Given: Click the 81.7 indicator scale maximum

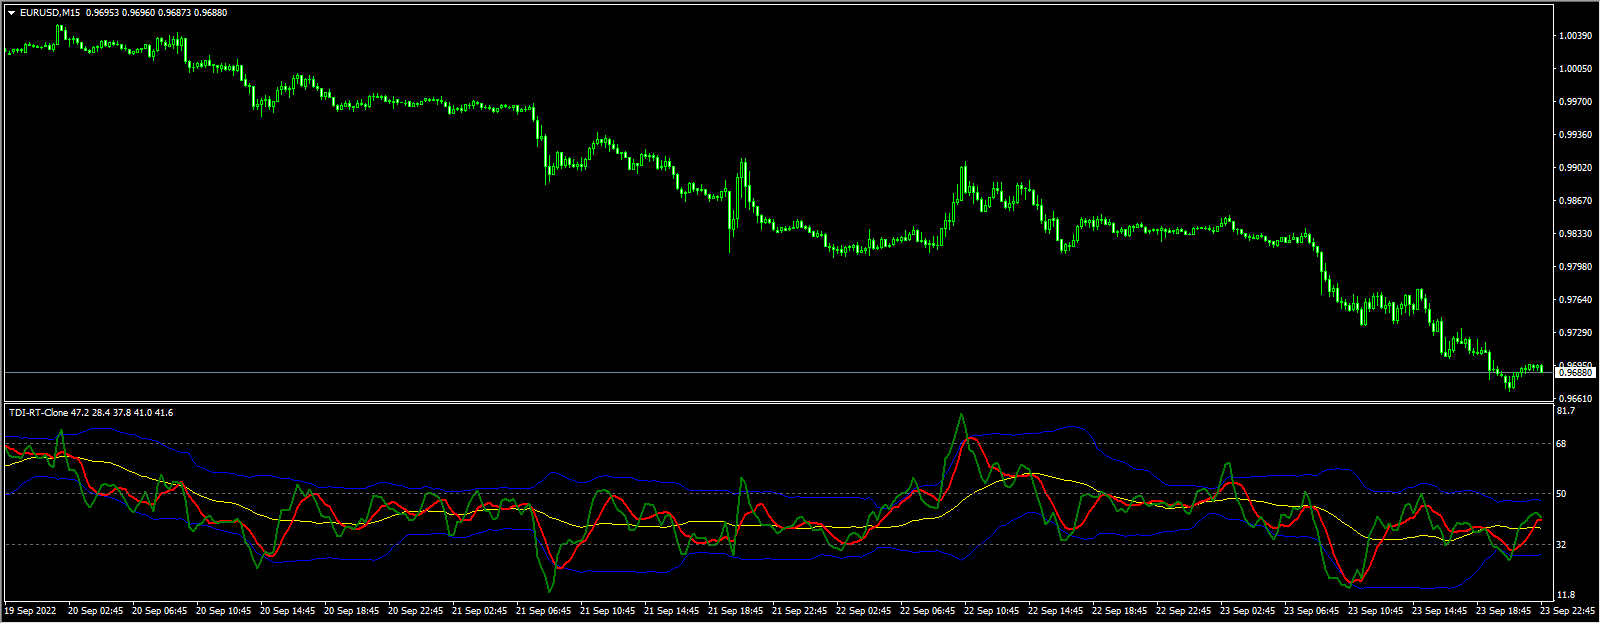Looking at the screenshot, I should tap(1565, 411).
